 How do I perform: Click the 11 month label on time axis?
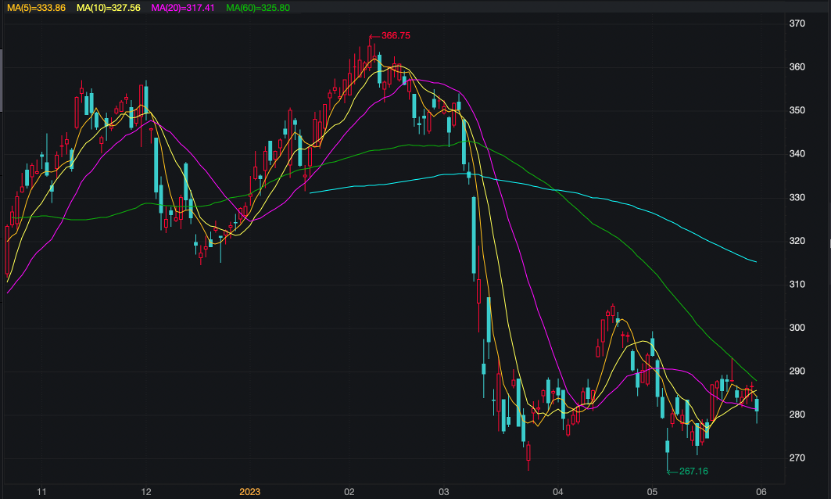pos(41,492)
